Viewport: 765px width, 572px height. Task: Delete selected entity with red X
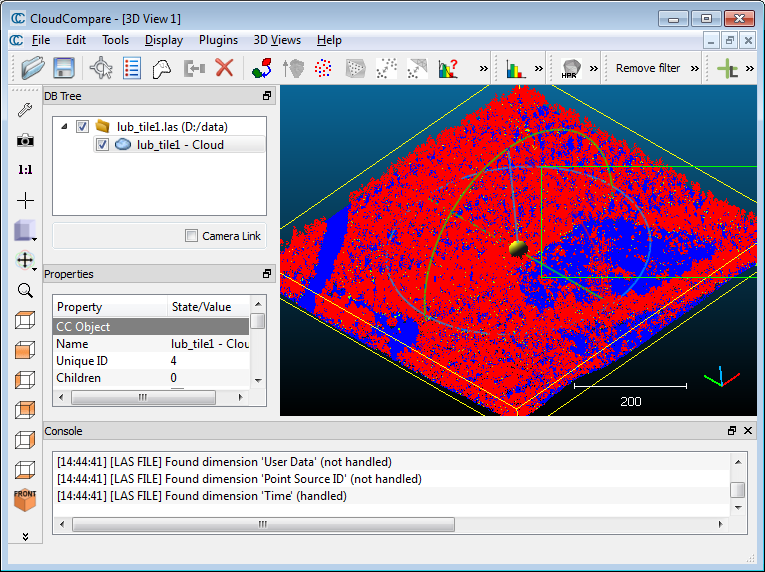(x=224, y=68)
